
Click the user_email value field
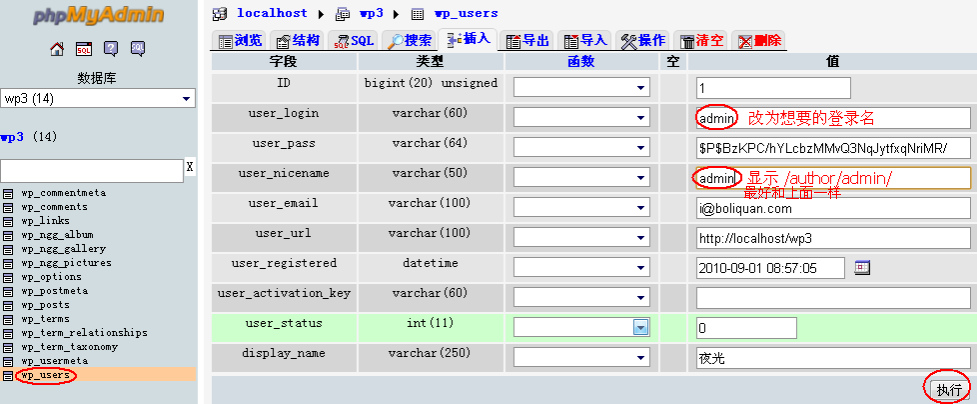pyautogui.click(x=833, y=208)
